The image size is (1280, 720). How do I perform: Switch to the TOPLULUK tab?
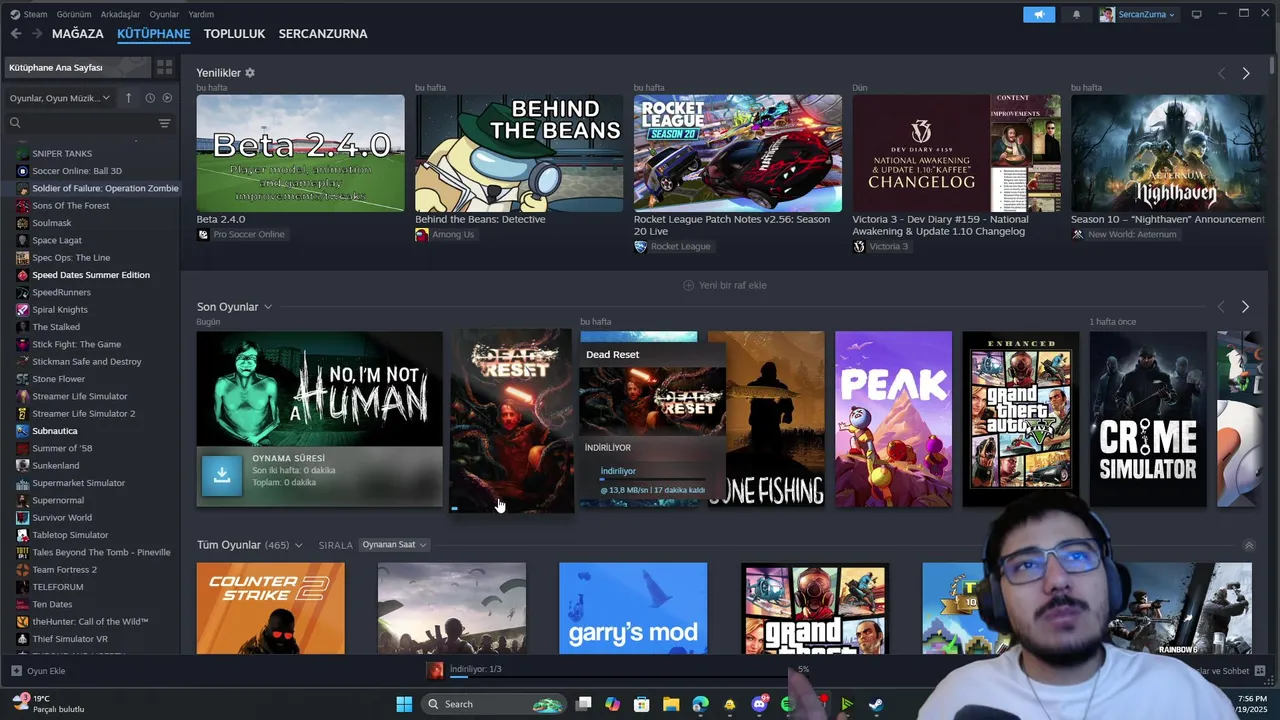click(234, 34)
